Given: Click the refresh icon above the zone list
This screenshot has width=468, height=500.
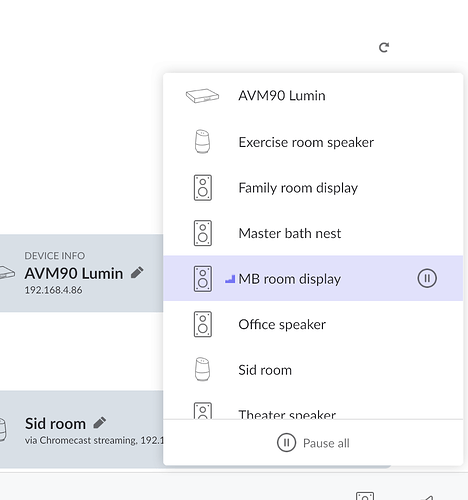Looking at the screenshot, I should 384,48.
